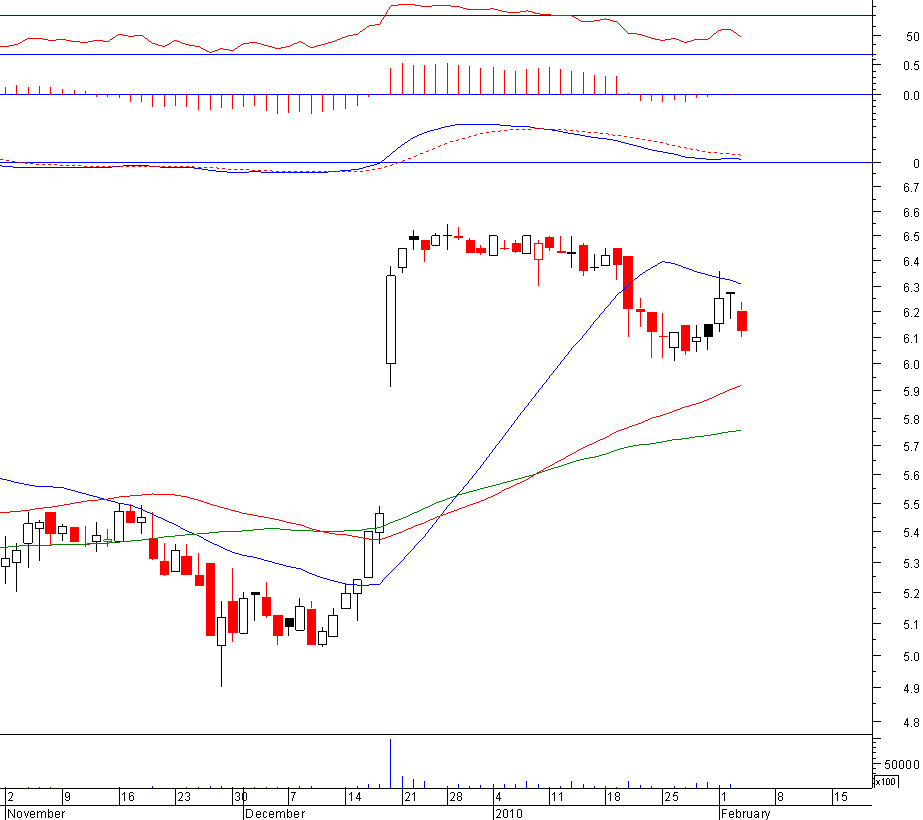Click the 5.3 price axis label
Viewport: 923px width, 820px height.
911,563
